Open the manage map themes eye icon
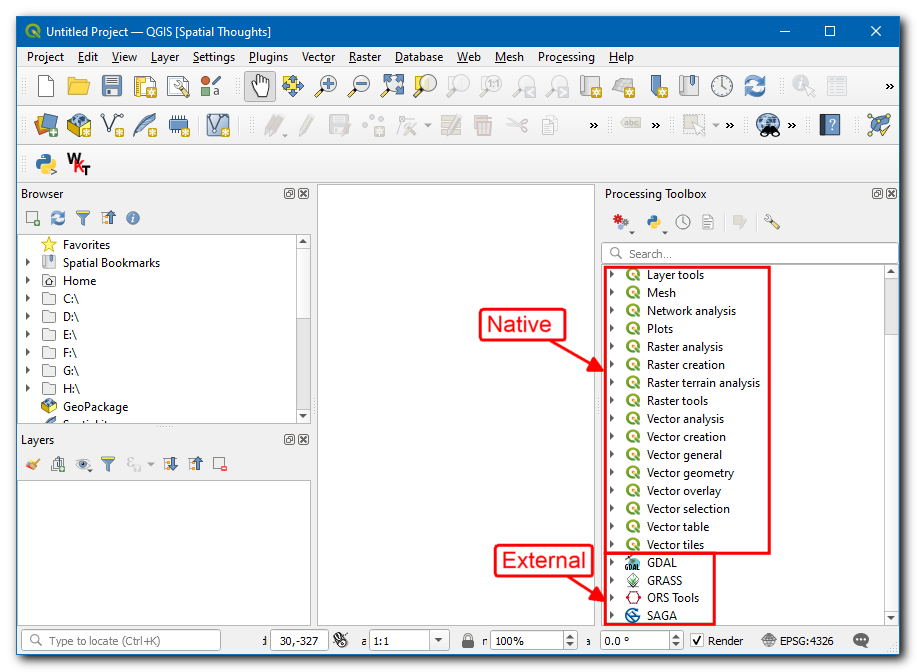917x672 pixels. pyautogui.click(x=83, y=464)
